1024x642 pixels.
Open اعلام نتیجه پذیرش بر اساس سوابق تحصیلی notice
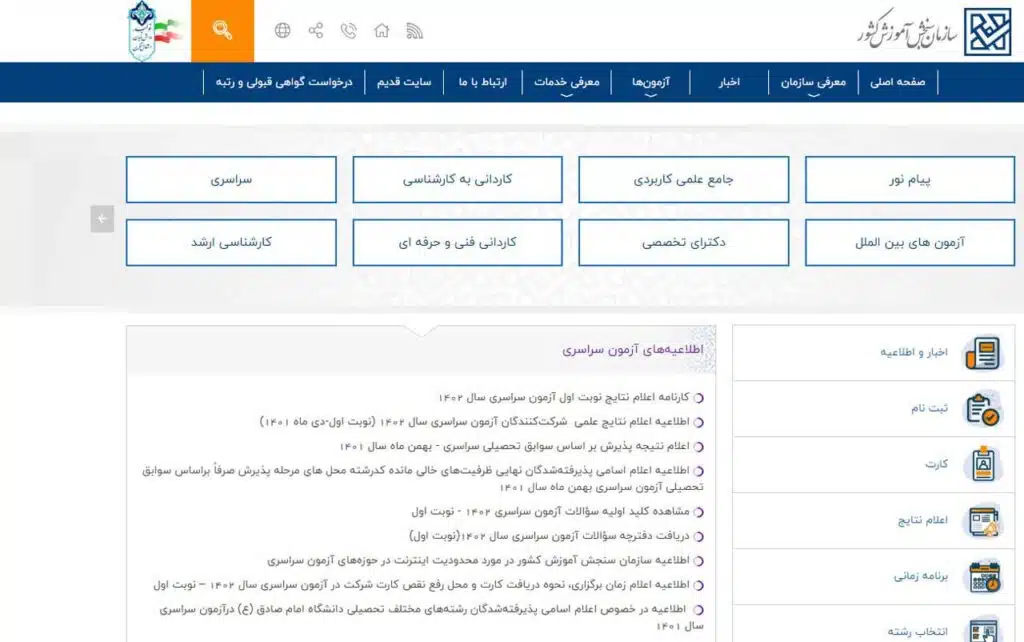click(515, 446)
